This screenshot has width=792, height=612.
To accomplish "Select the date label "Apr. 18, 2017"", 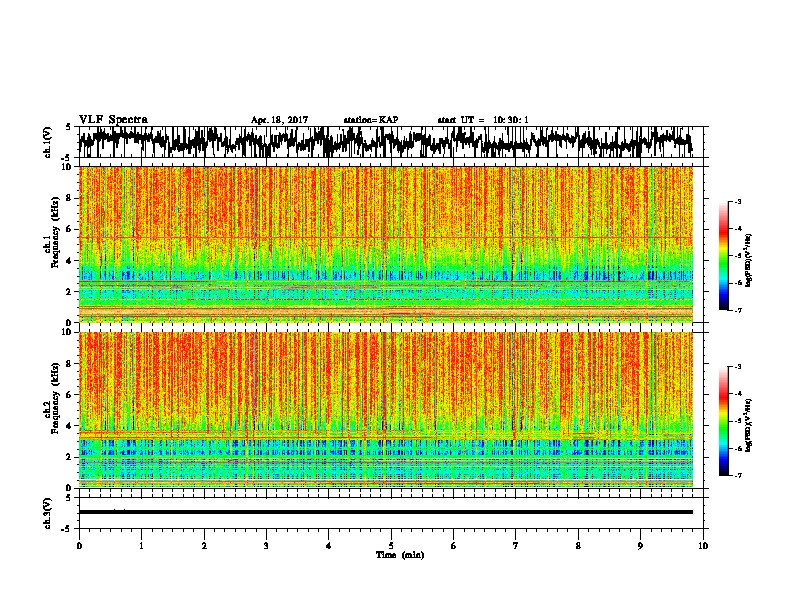I will tap(279, 120).
